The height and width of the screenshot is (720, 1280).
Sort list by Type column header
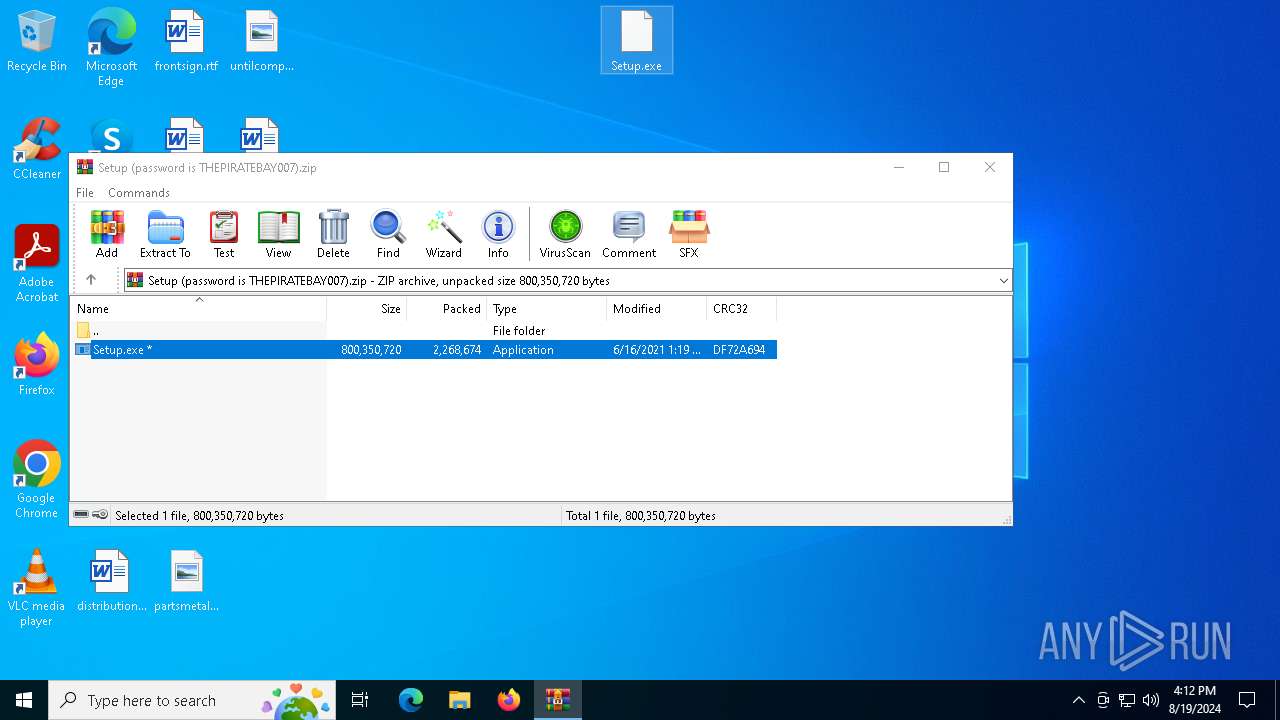(547, 309)
